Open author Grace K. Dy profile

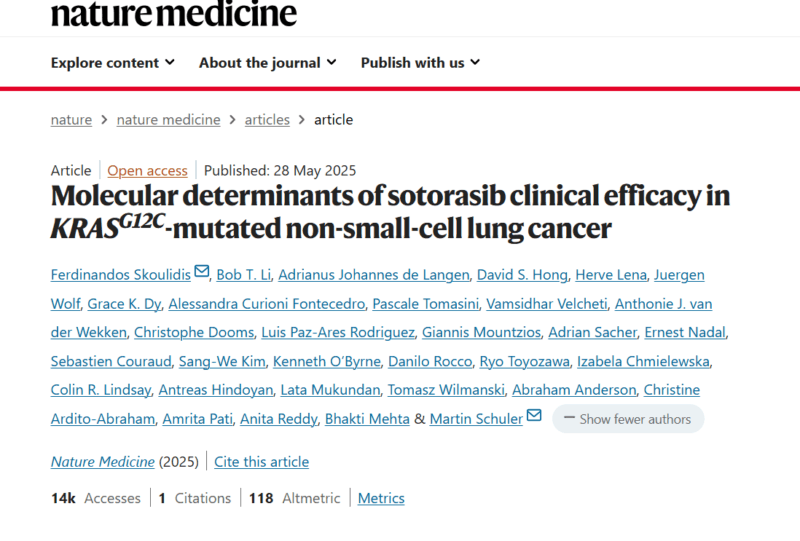[124, 304]
